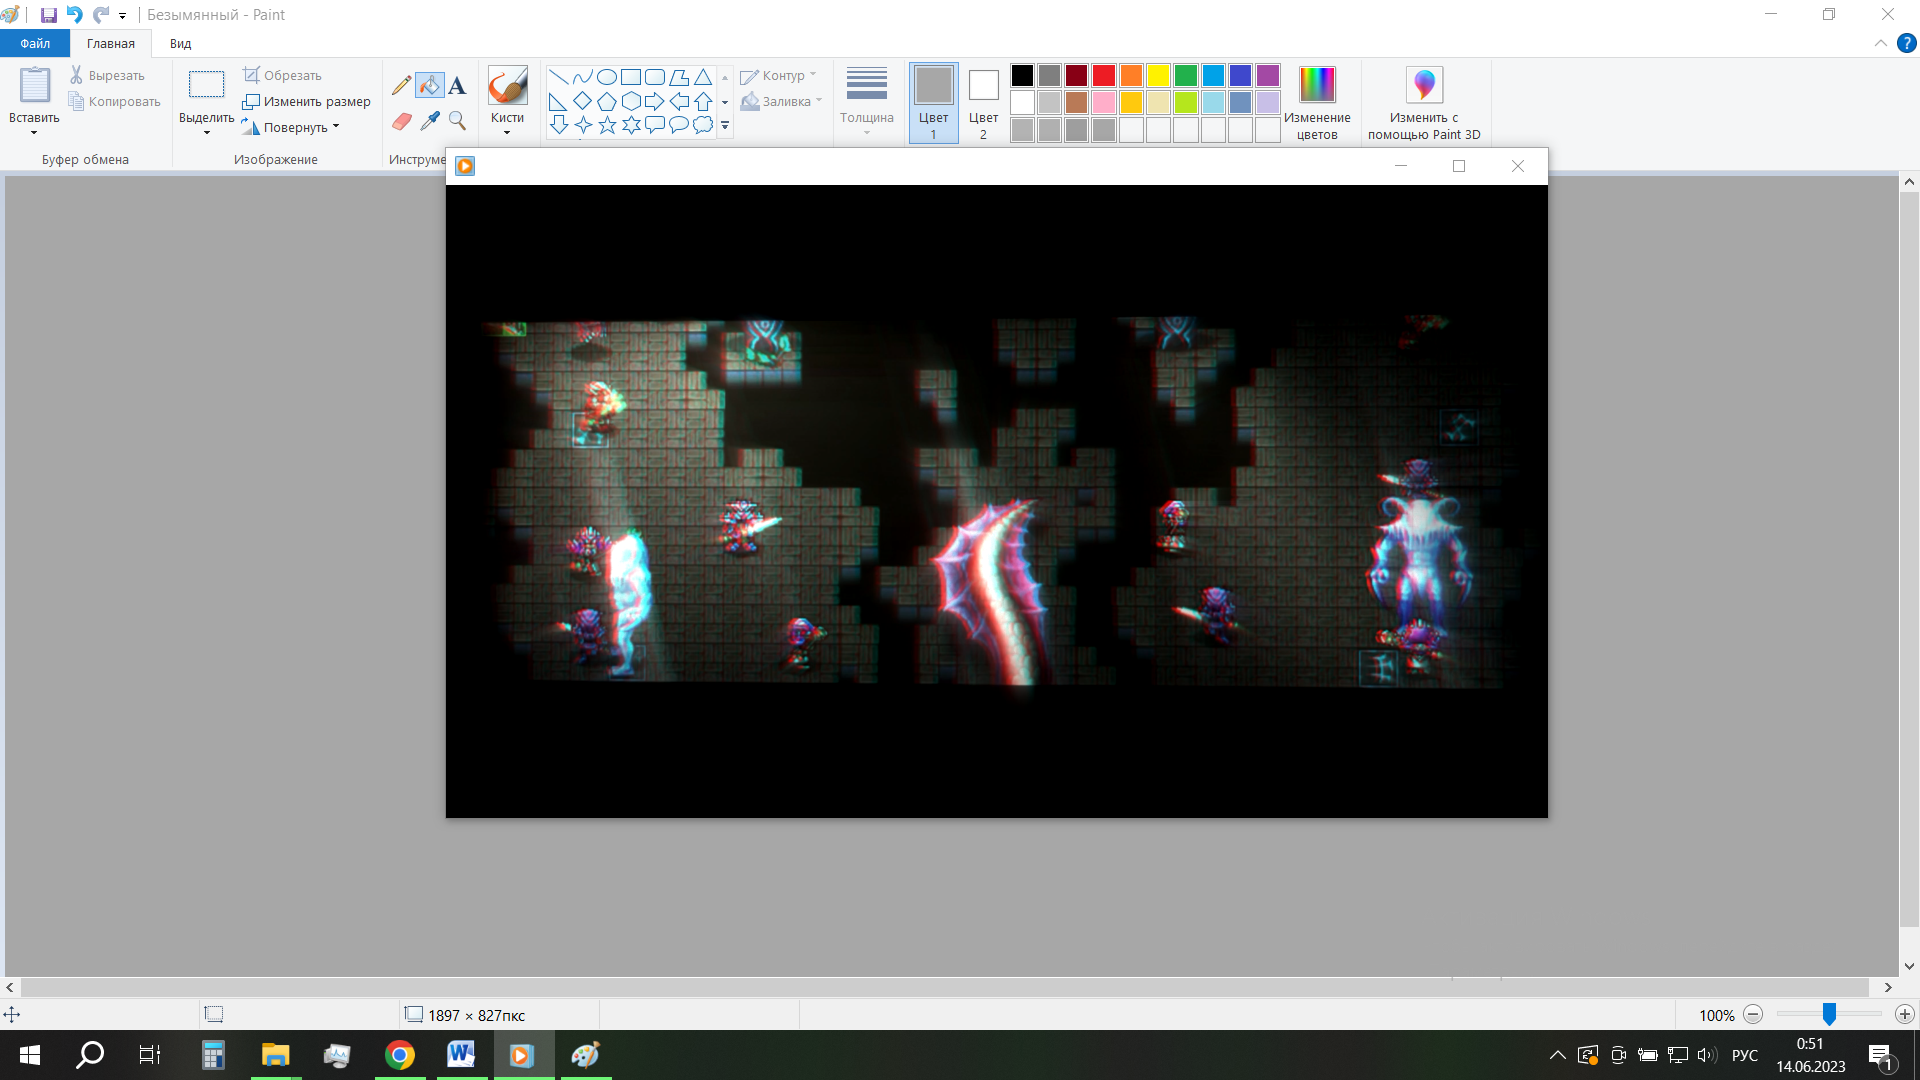Click the rectangular selection icon
Image resolution: width=1920 pixels, height=1080 pixels.
tap(206, 85)
